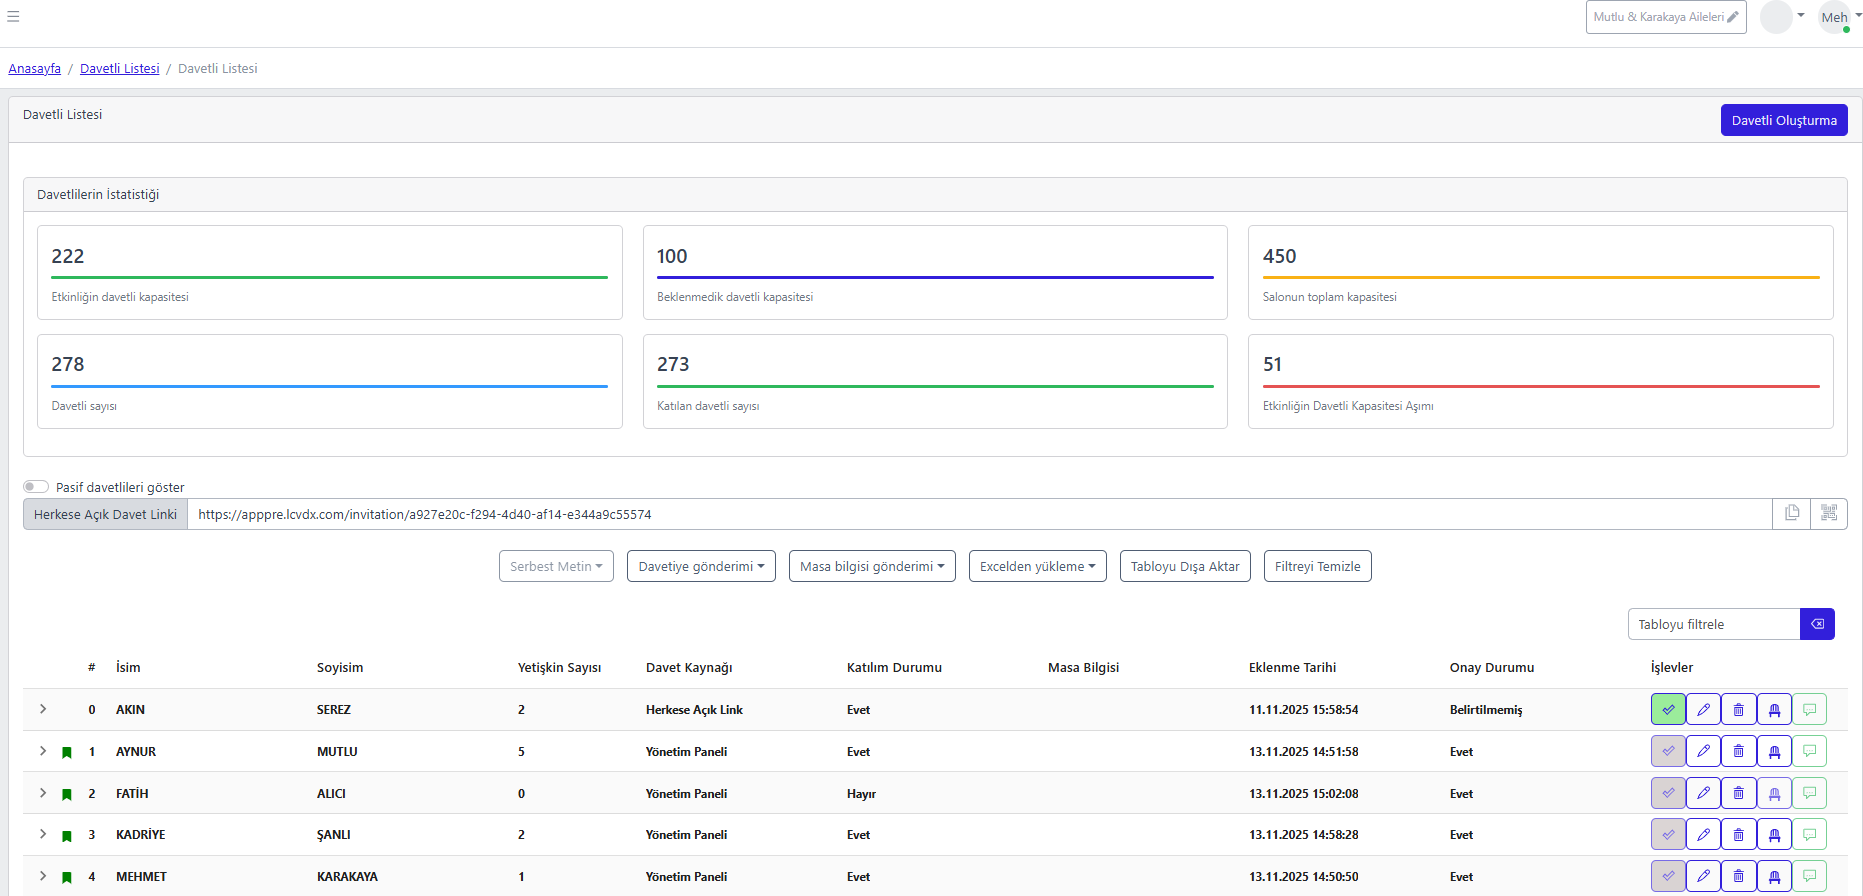Sort the table by the Soyisim column header
Screen dimensions: 1863x896
(x=340, y=667)
